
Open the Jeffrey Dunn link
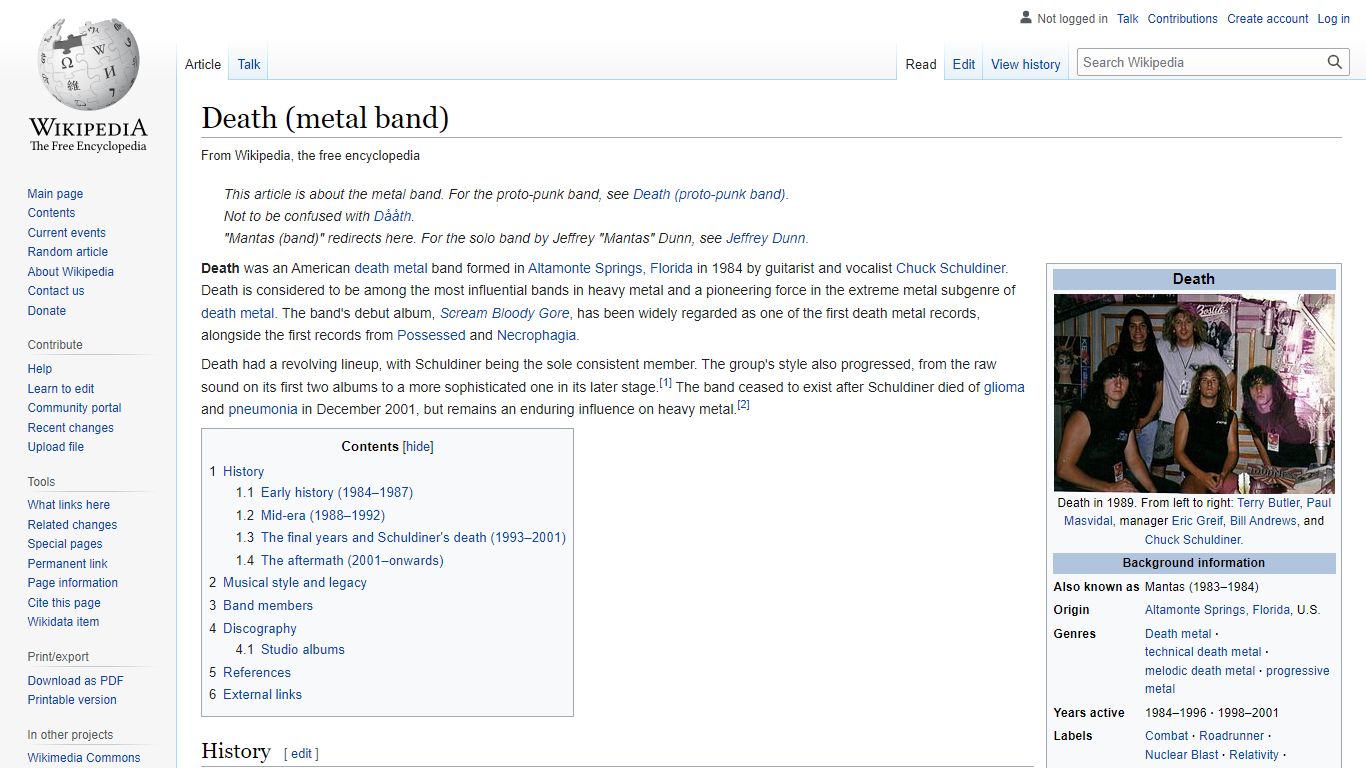pos(765,238)
